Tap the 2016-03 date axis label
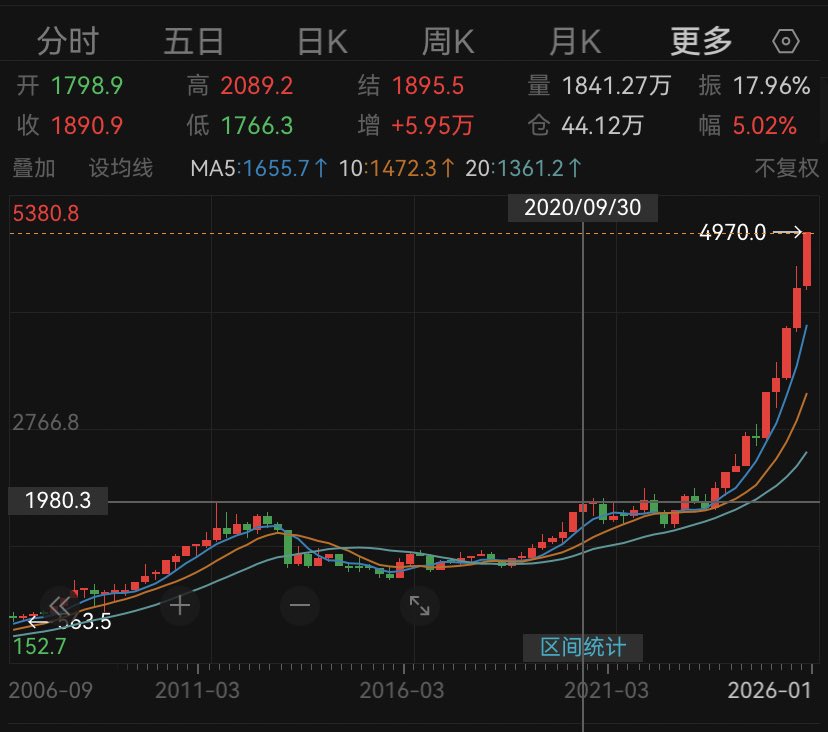Screen dimensions: 828x732 pyautogui.click(x=402, y=690)
